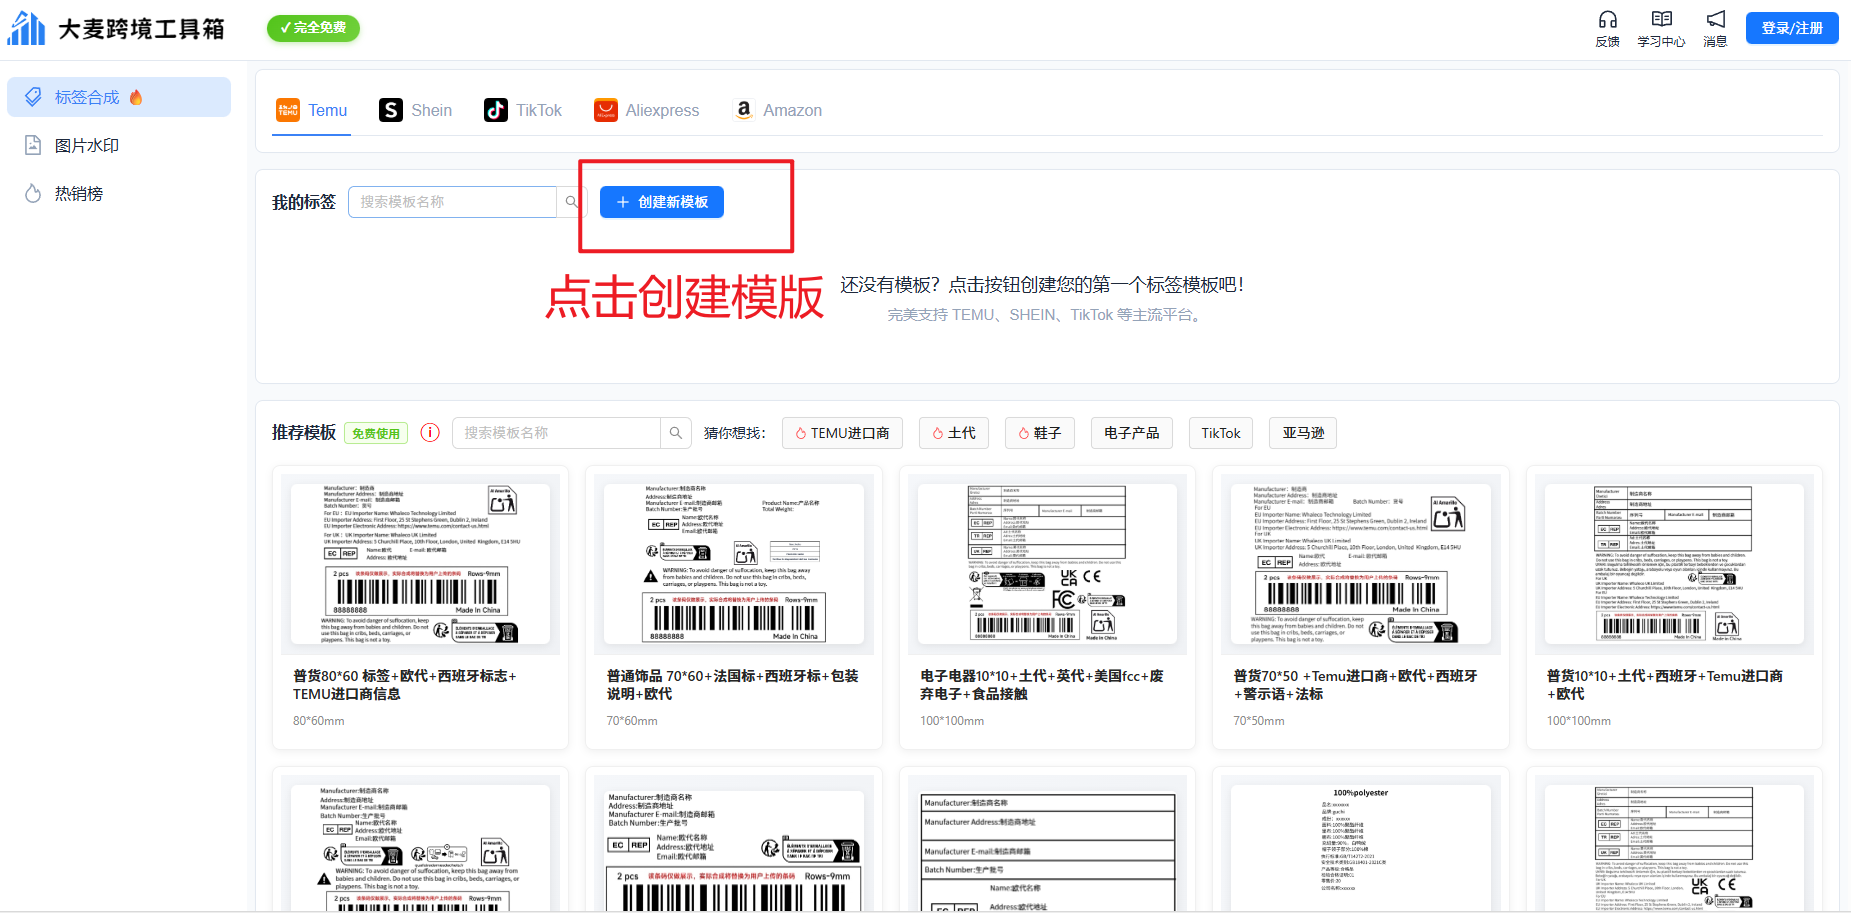Click the 猜你想找 label
This screenshot has height=913, width=1851.
coord(735,433)
